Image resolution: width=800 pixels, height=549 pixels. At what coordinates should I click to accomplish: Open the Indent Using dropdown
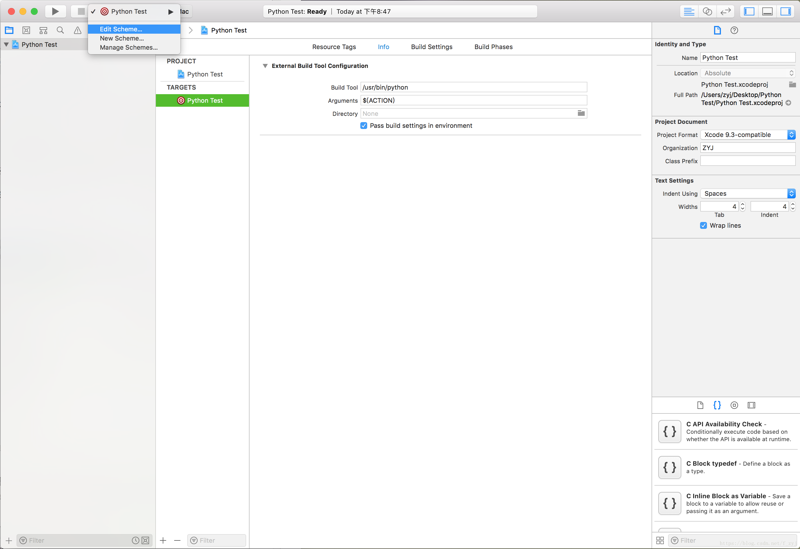pyautogui.click(x=747, y=193)
